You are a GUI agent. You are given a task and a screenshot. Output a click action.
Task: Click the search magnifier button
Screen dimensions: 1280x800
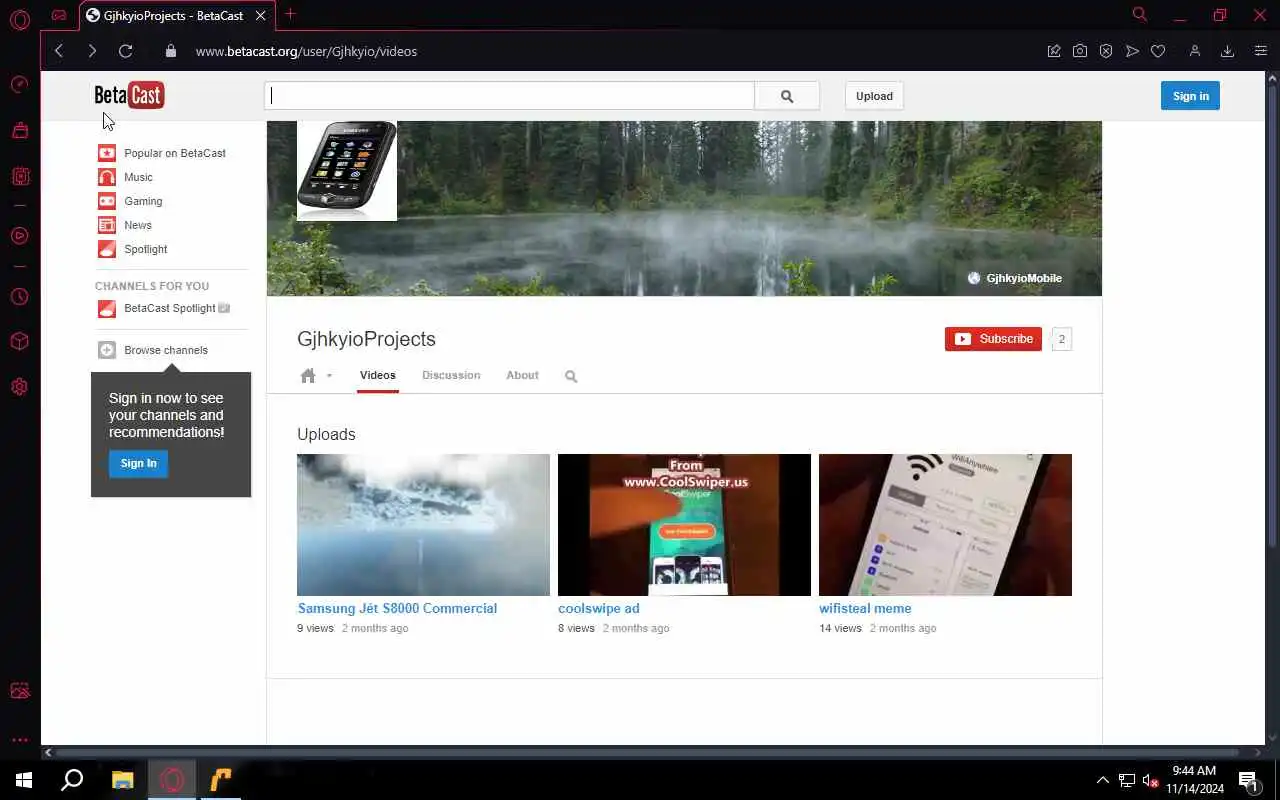point(787,96)
